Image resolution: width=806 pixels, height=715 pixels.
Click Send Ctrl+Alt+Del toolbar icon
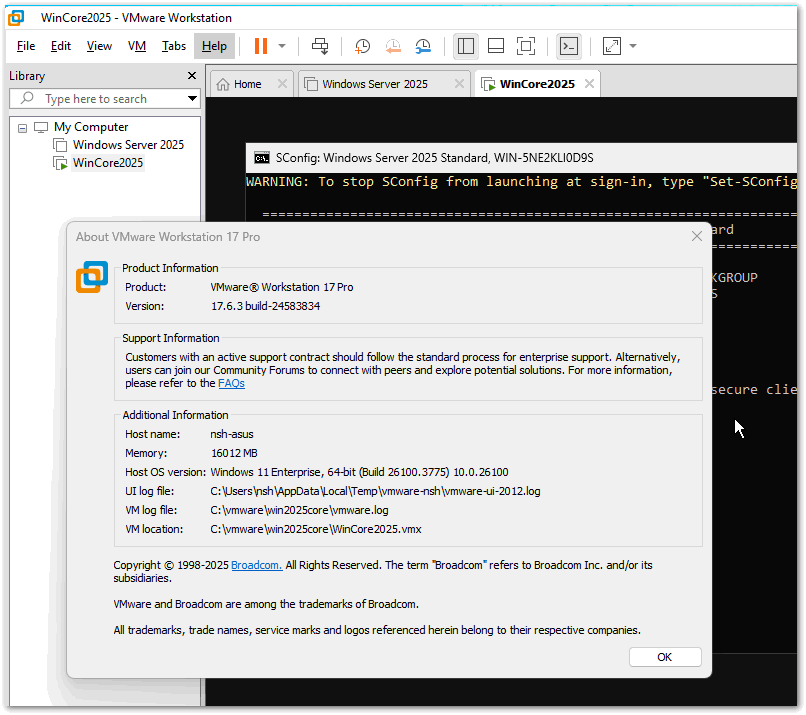(320, 46)
